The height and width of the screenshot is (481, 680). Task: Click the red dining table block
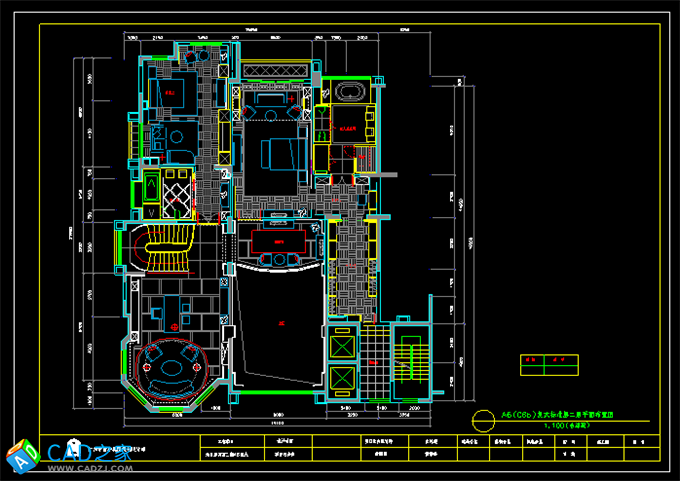(281, 242)
